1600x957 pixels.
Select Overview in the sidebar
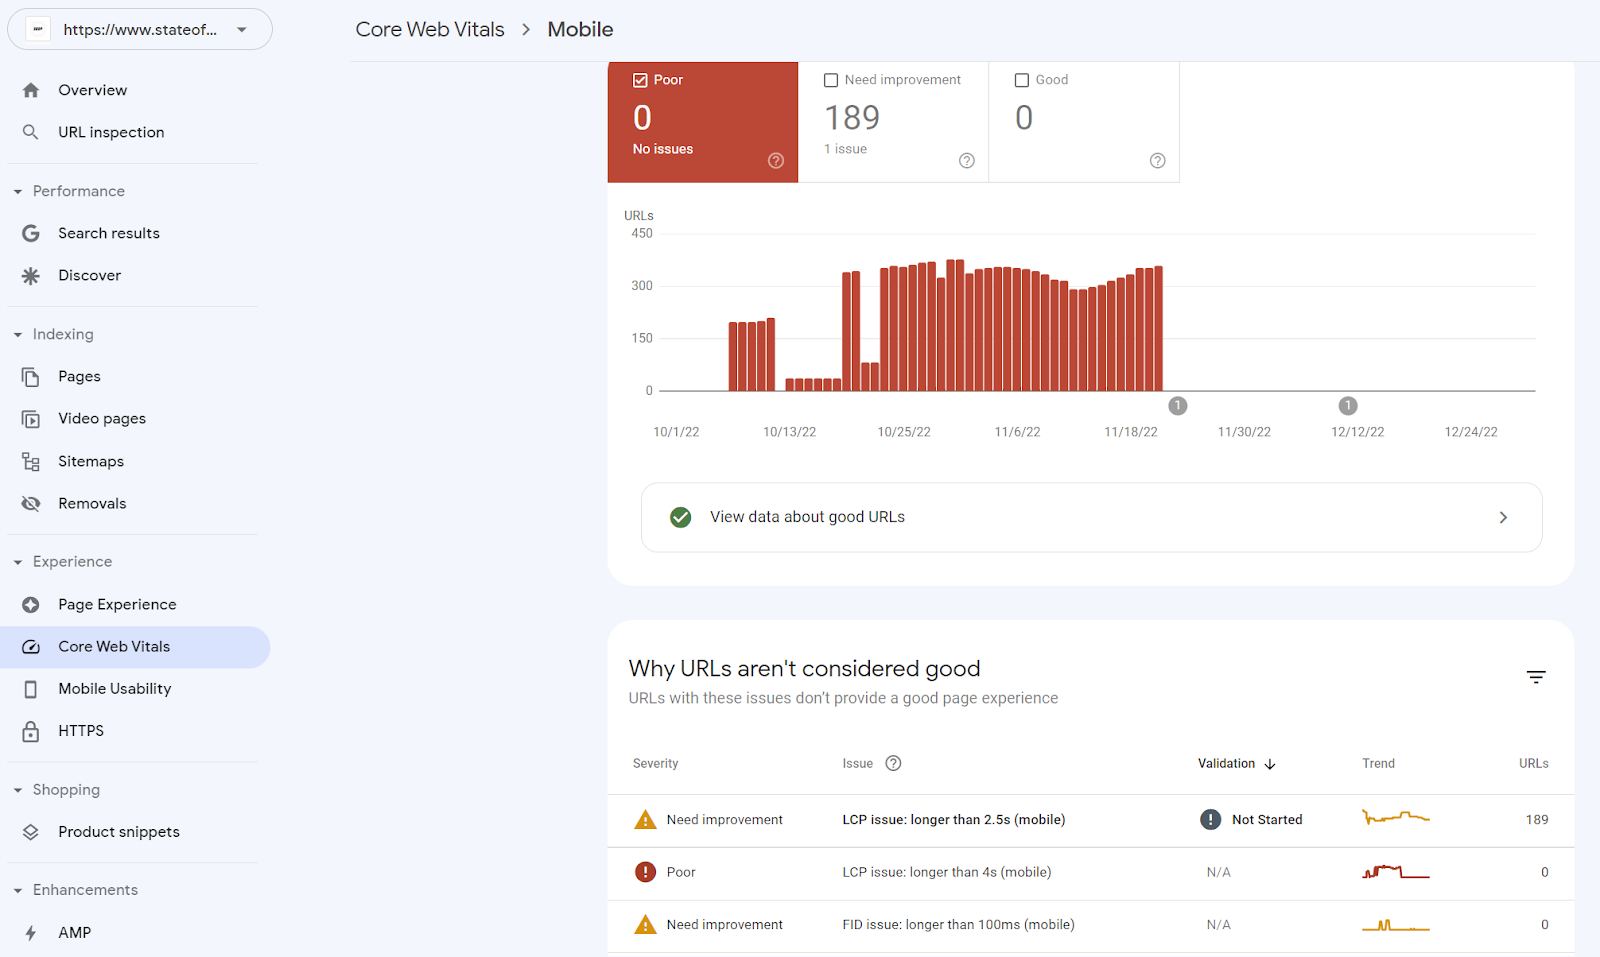pos(92,89)
